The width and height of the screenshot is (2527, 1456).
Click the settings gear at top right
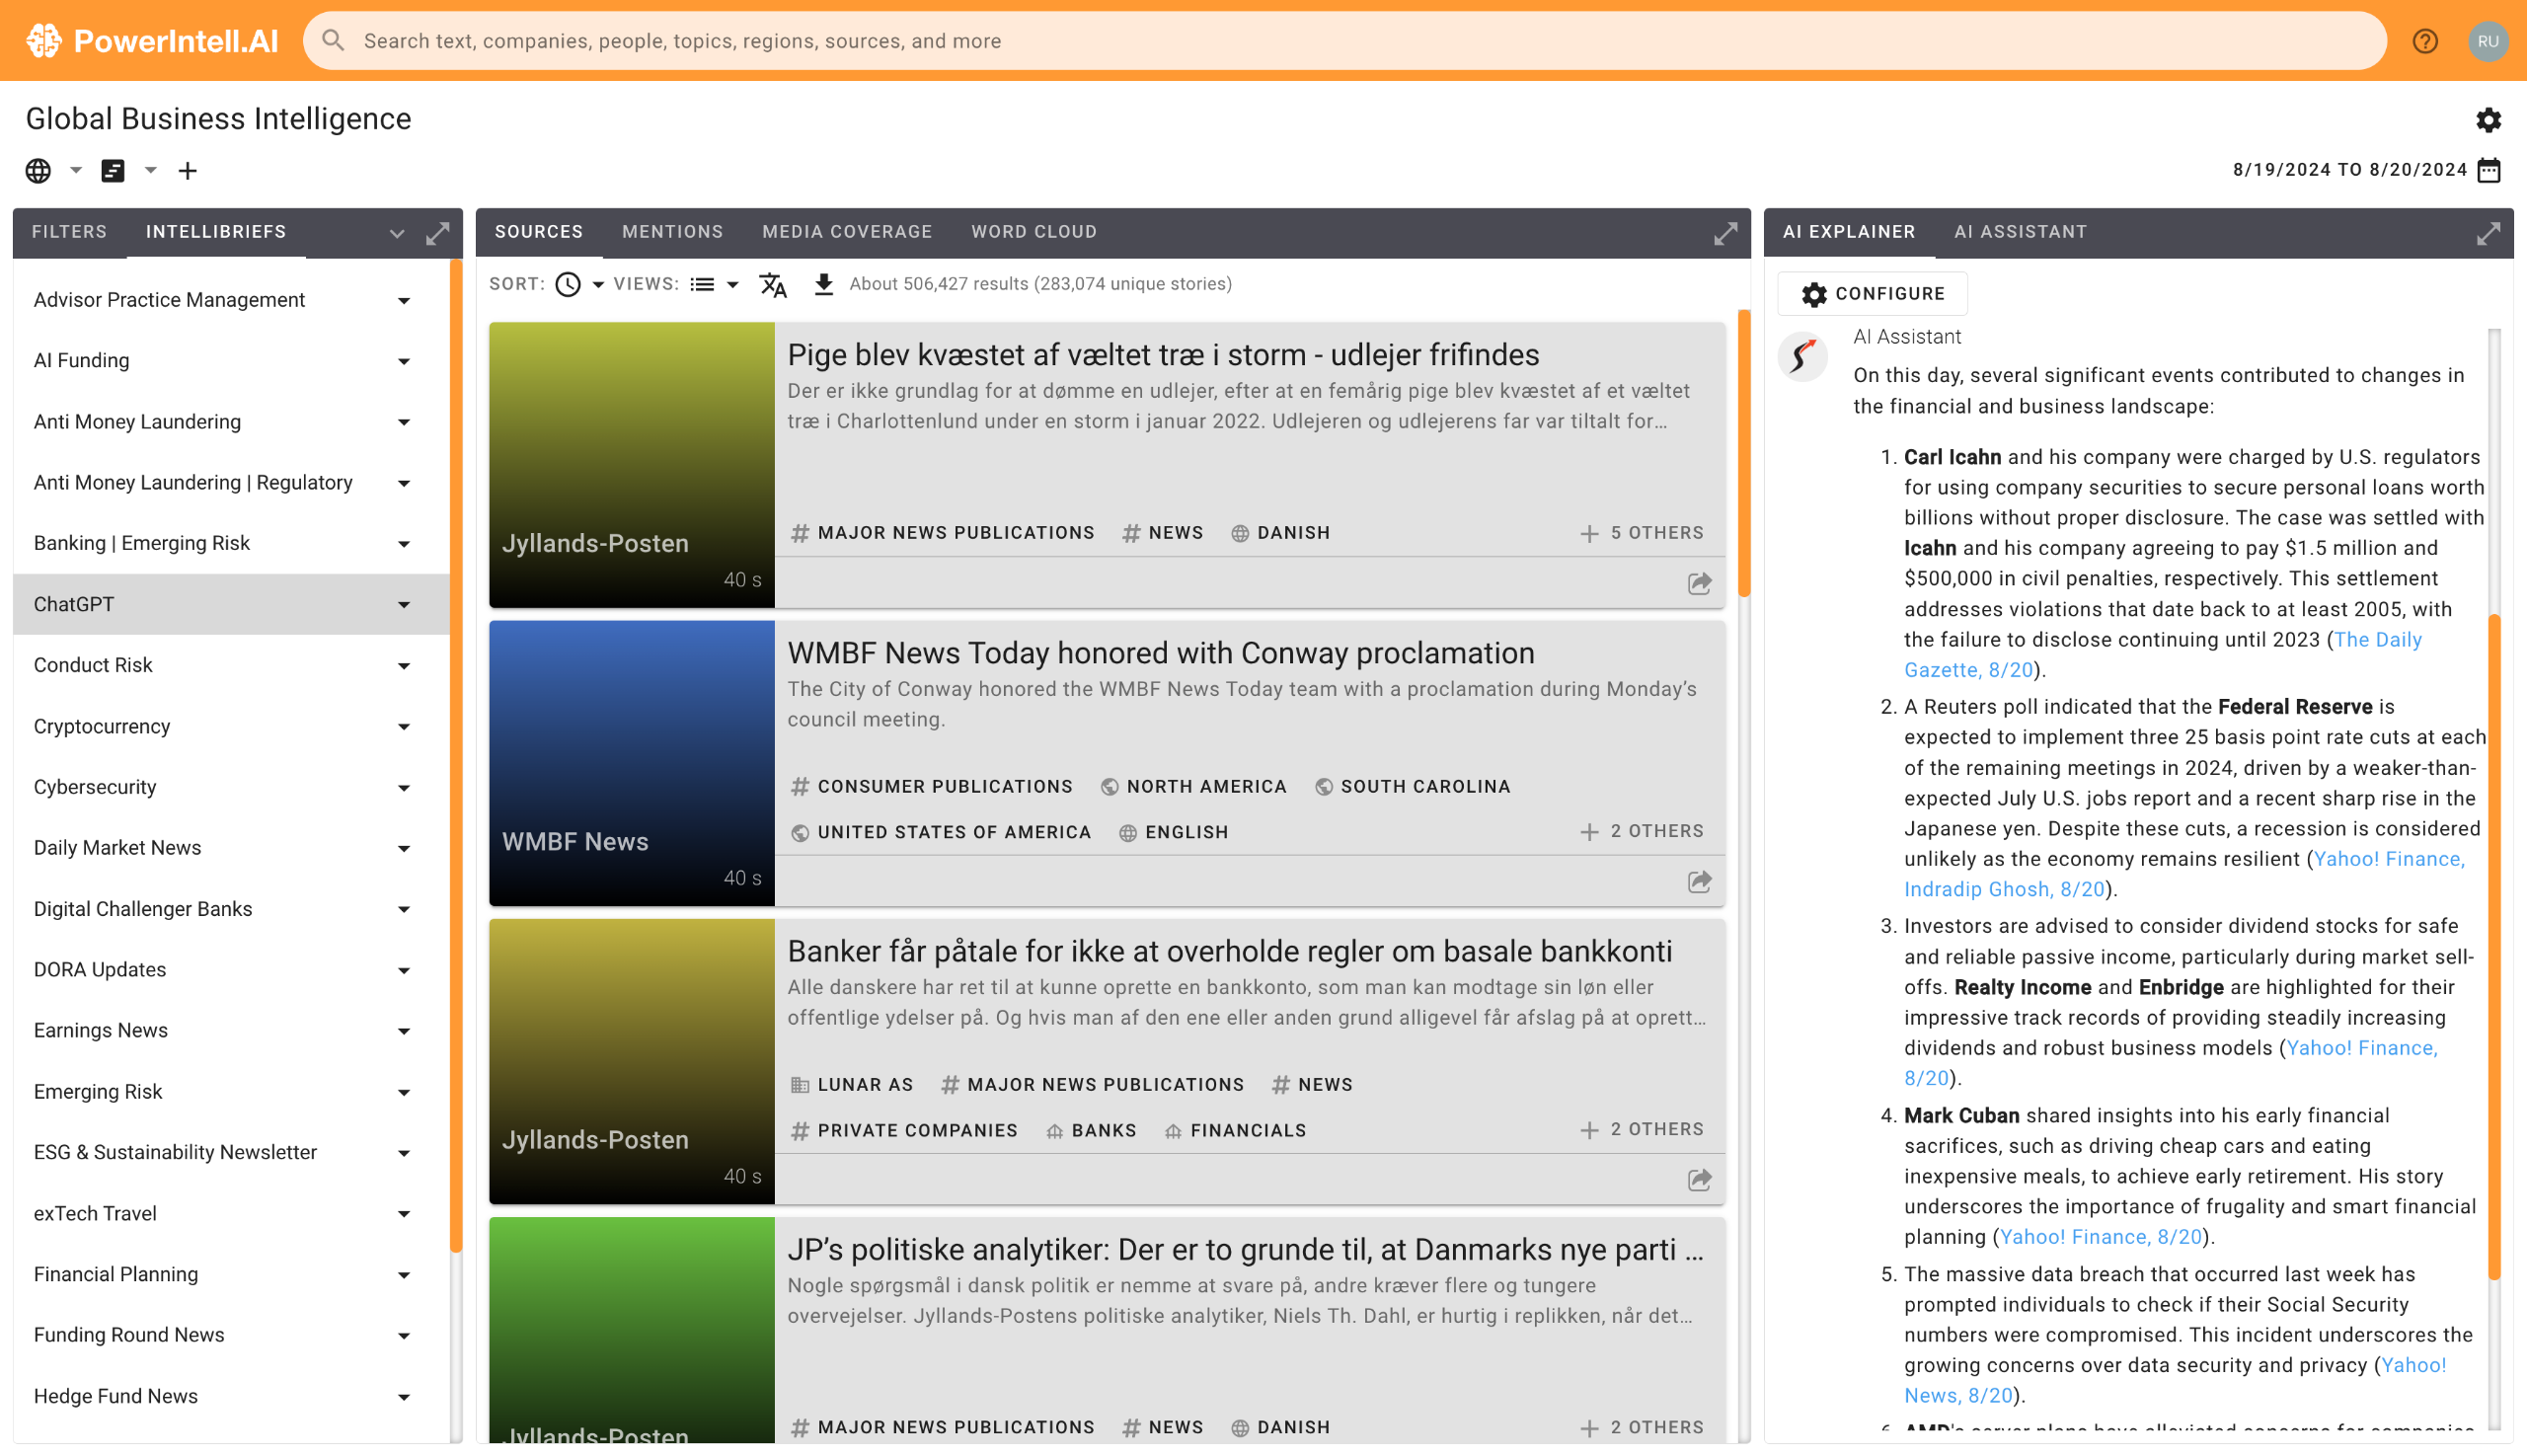2488,120
